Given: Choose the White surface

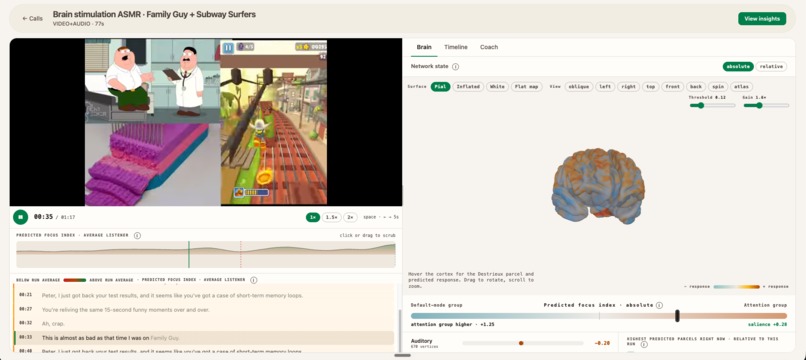Looking at the screenshot, I should (497, 86).
